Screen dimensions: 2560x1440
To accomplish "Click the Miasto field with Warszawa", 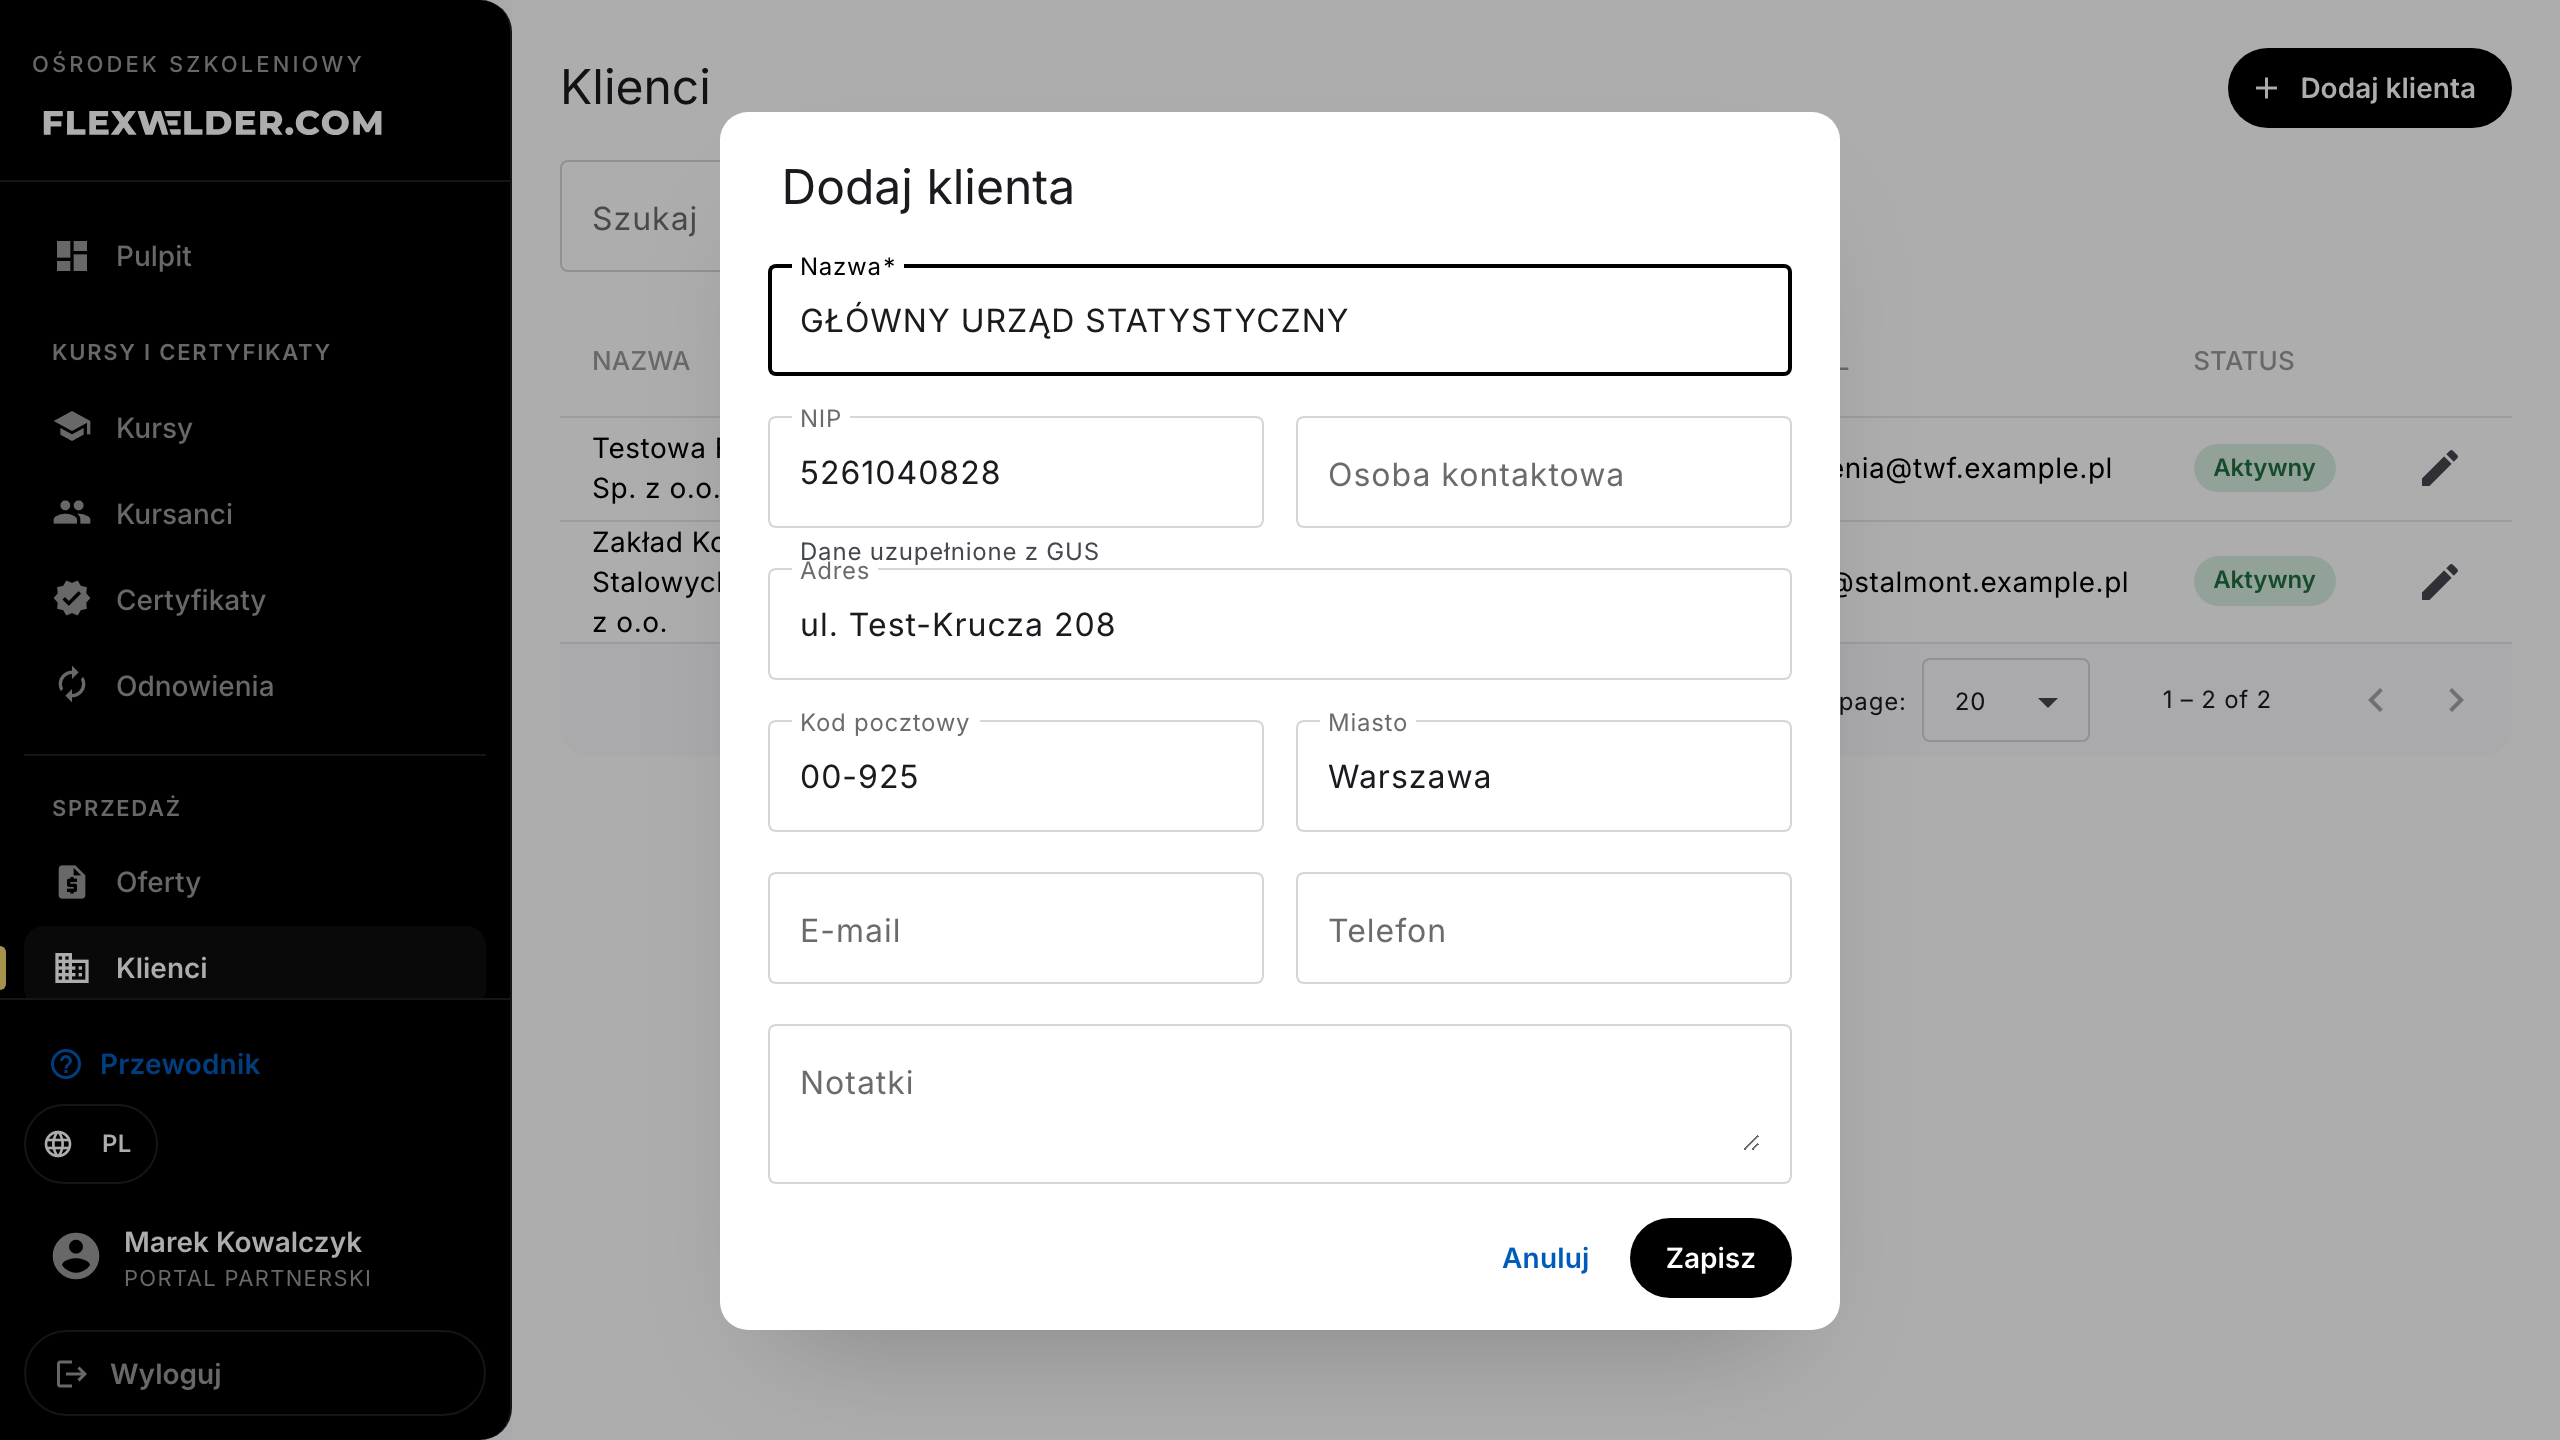I will point(1543,776).
